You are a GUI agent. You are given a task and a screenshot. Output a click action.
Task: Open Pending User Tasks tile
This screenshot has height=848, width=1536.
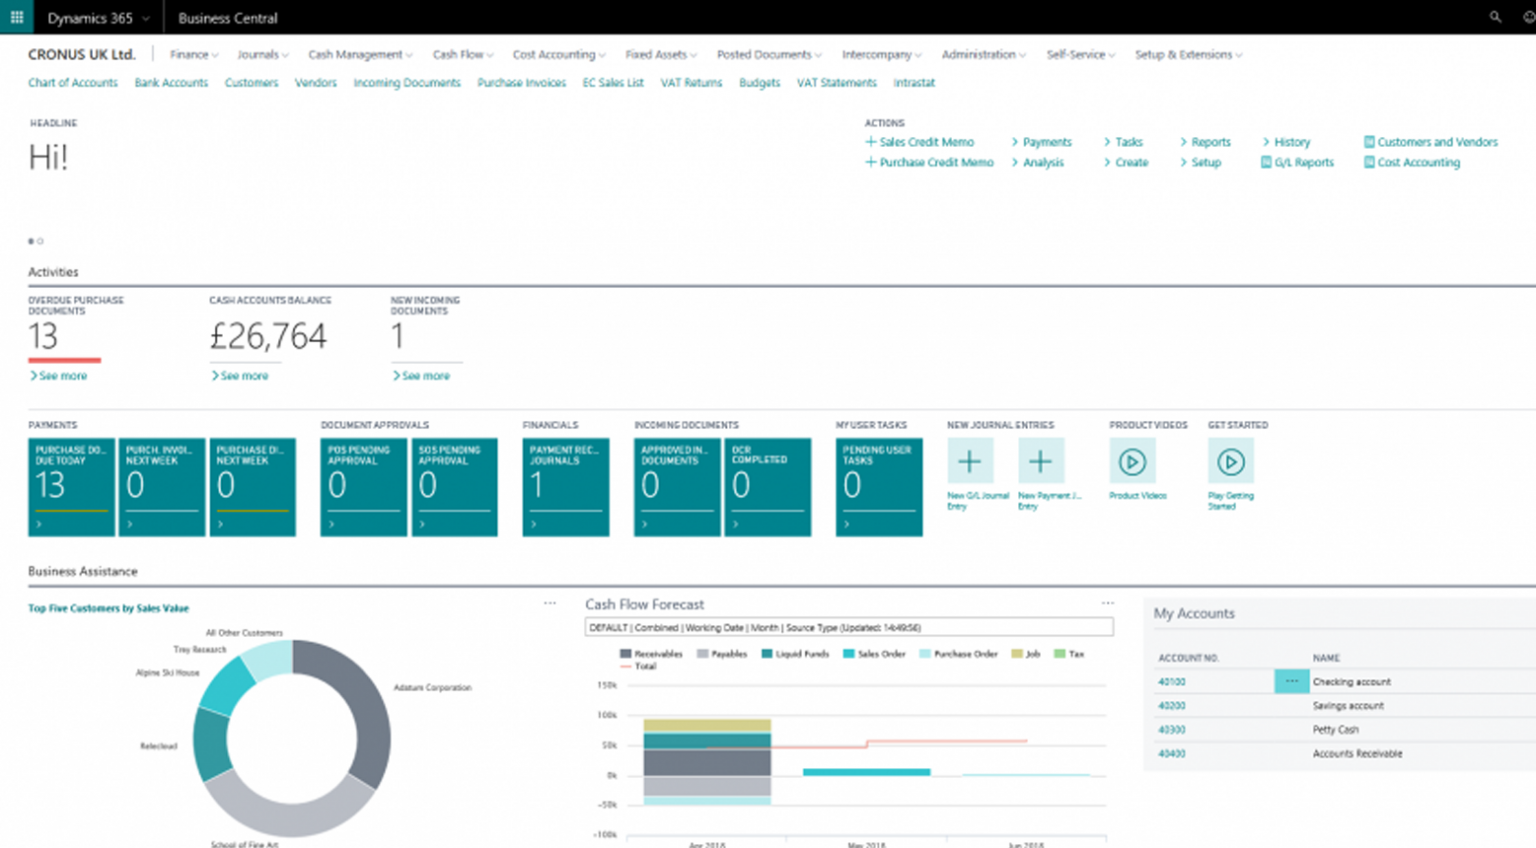[x=879, y=487]
